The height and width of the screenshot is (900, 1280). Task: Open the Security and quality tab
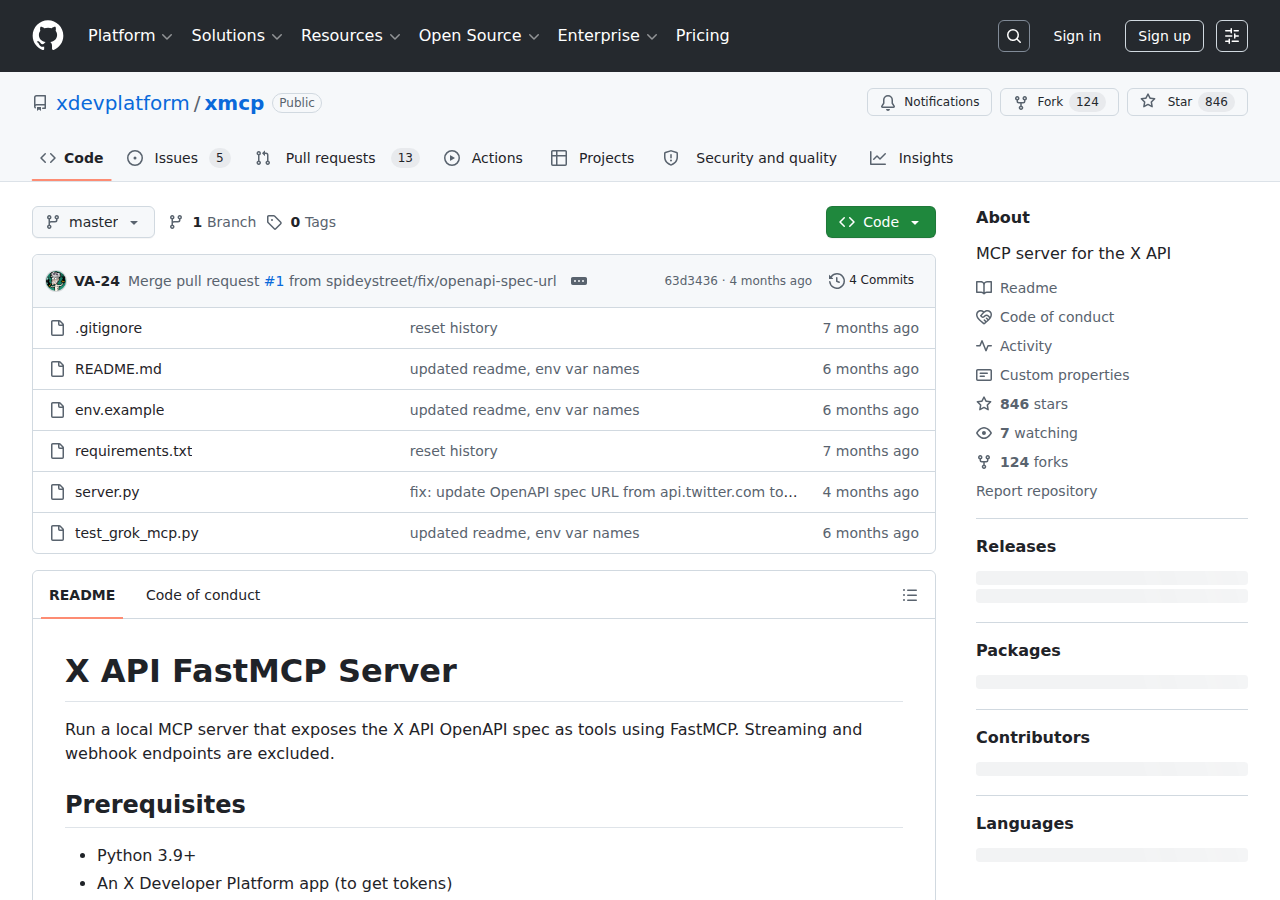tap(750, 158)
